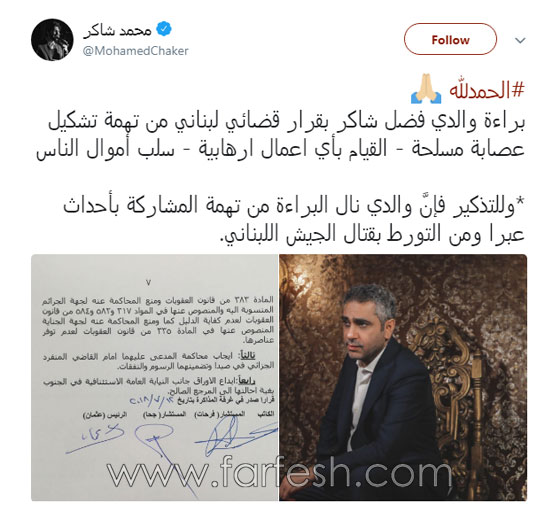Click the blue verified badge

point(164,29)
